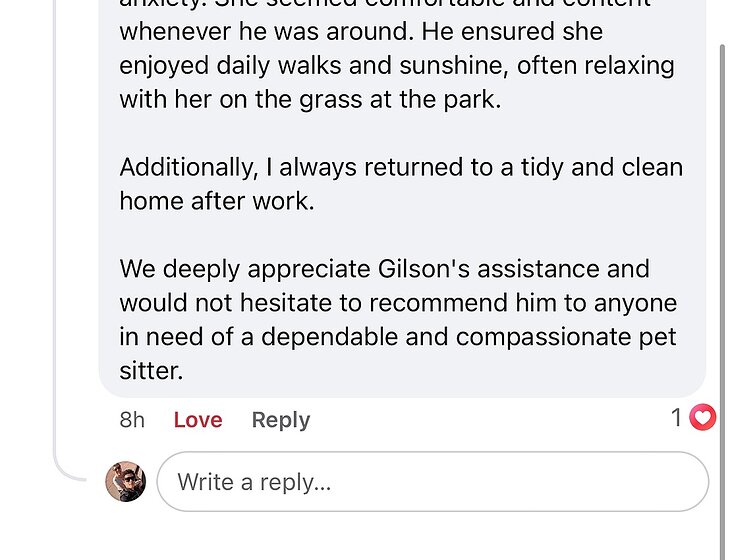Click "whenever he was around" text

(x=264, y=31)
